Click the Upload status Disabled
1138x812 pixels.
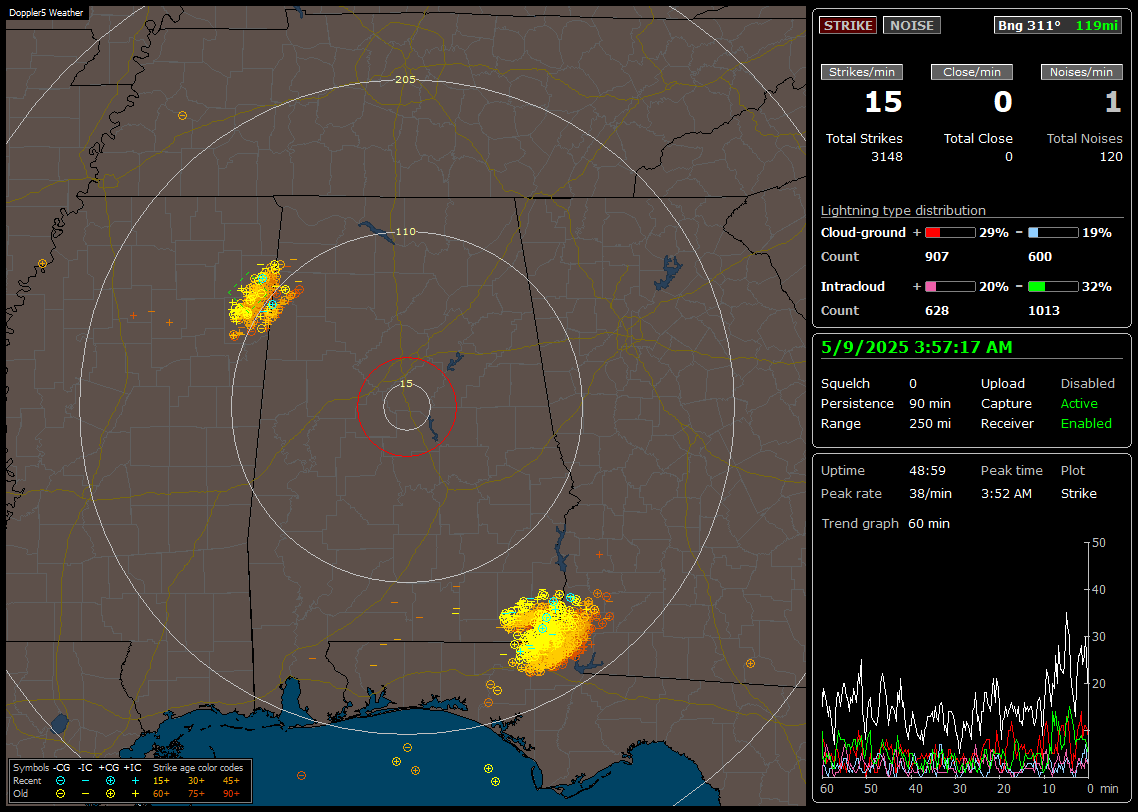[1087, 384]
